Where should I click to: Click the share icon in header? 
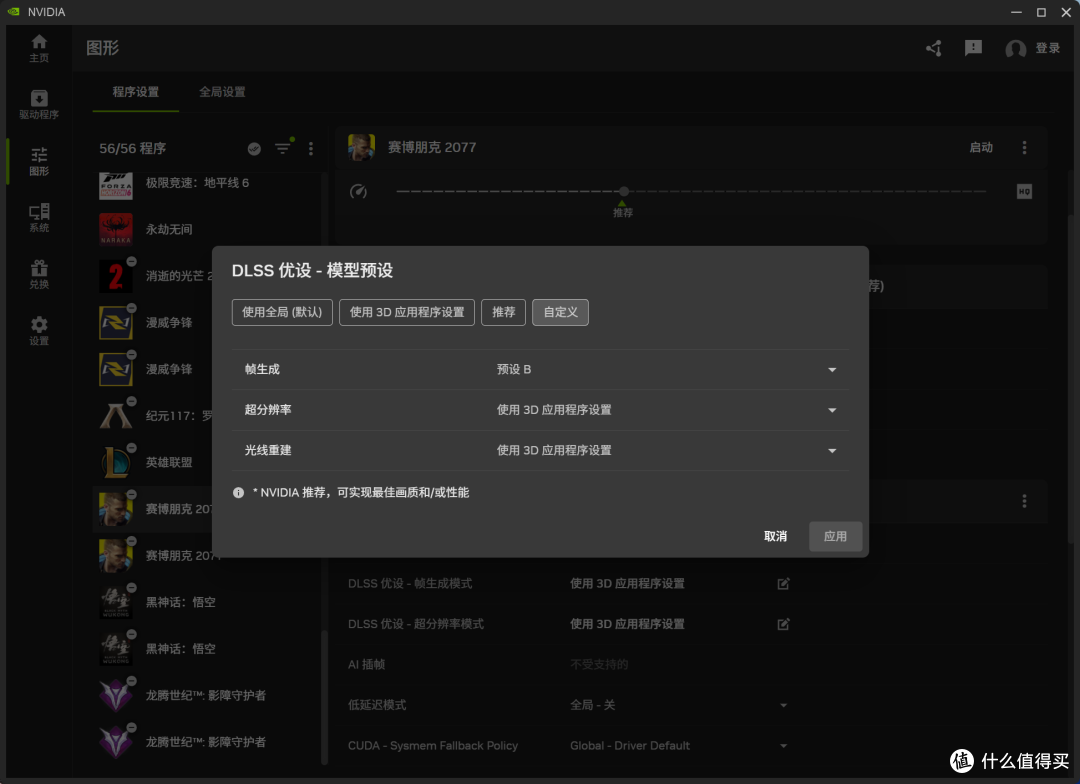point(934,48)
